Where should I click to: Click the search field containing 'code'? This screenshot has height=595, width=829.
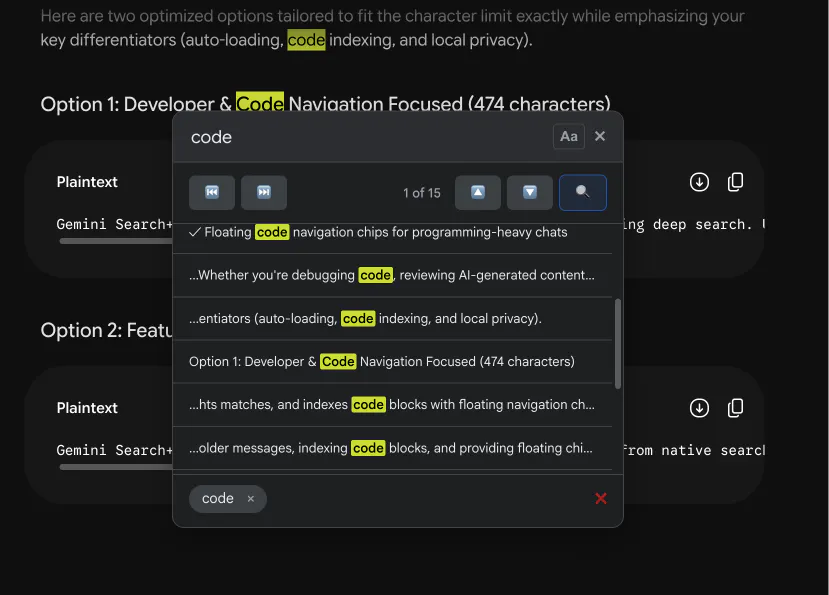(x=367, y=137)
